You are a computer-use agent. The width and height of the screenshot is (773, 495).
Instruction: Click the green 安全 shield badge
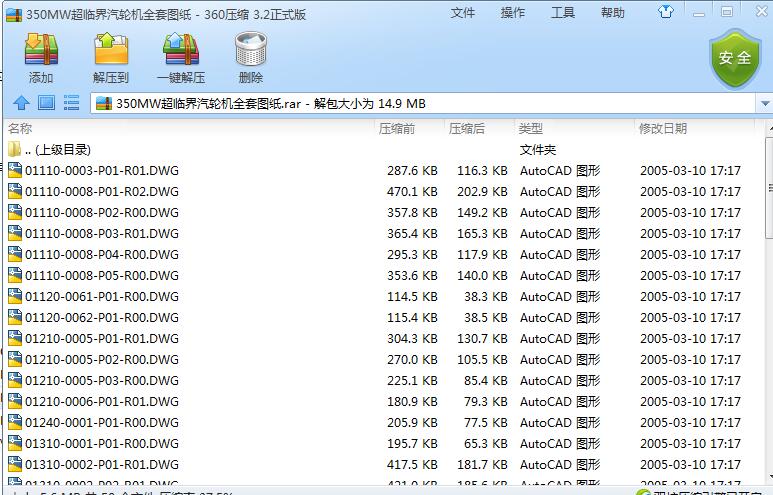(735, 59)
